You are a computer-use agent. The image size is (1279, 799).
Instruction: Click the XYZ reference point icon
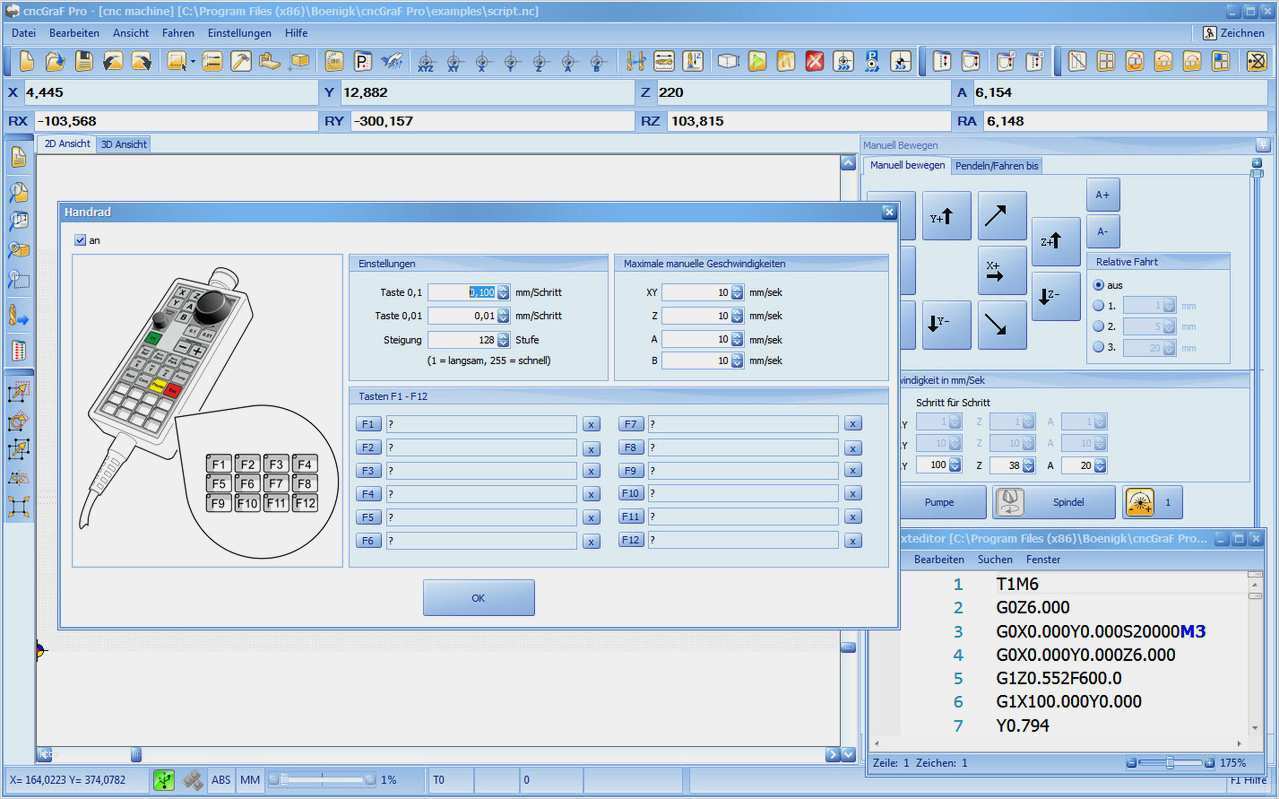tap(426, 61)
